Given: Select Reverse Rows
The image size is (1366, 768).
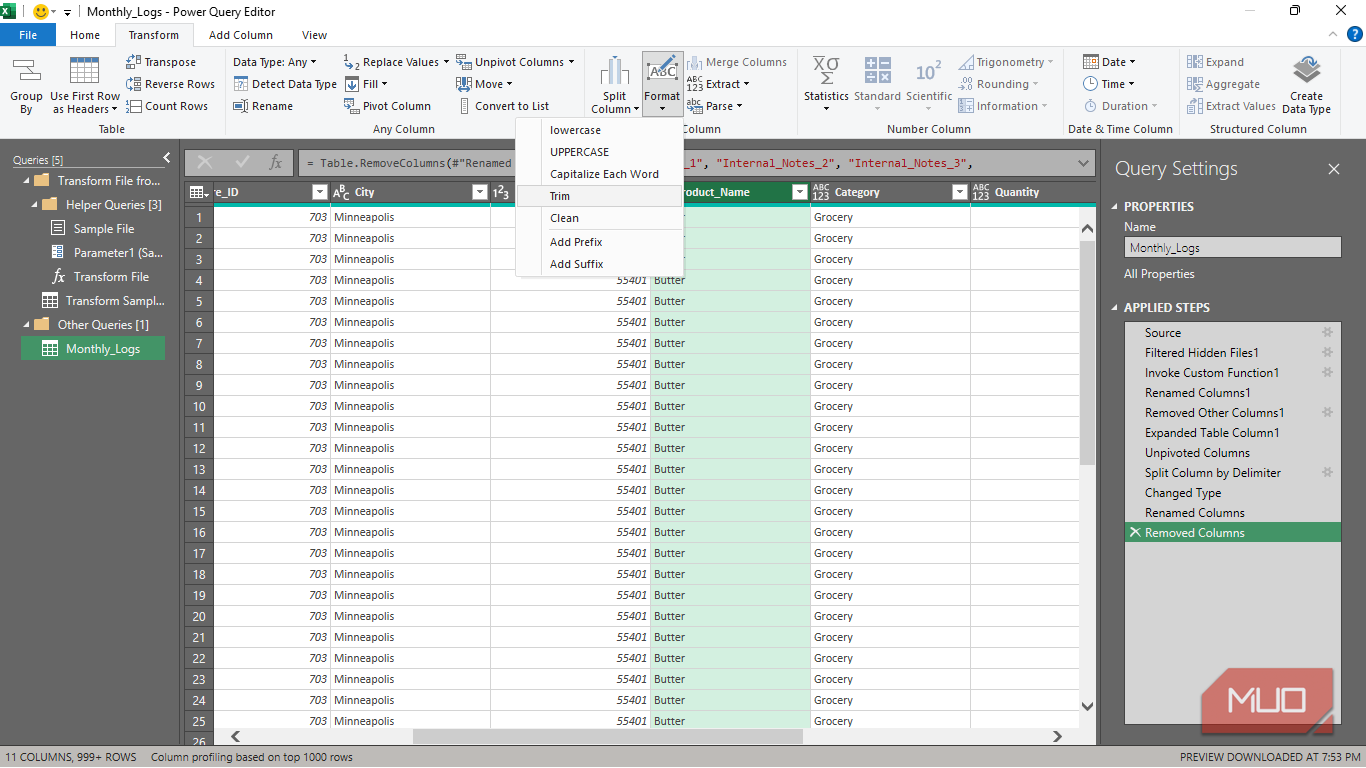Looking at the screenshot, I should 170,84.
